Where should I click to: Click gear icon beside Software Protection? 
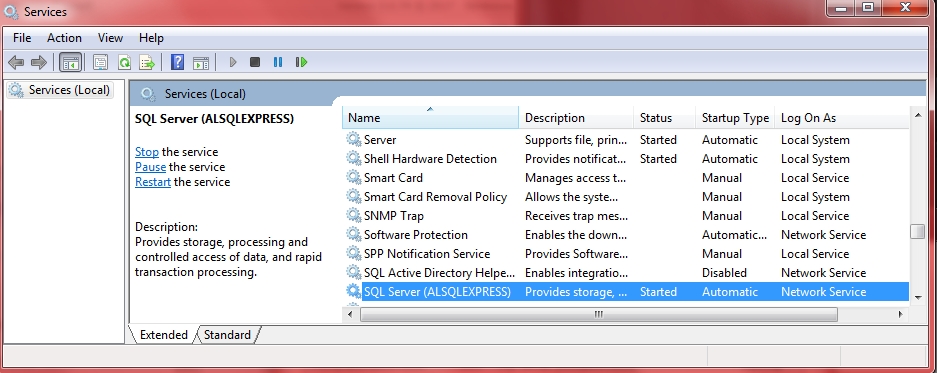tap(354, 235)
